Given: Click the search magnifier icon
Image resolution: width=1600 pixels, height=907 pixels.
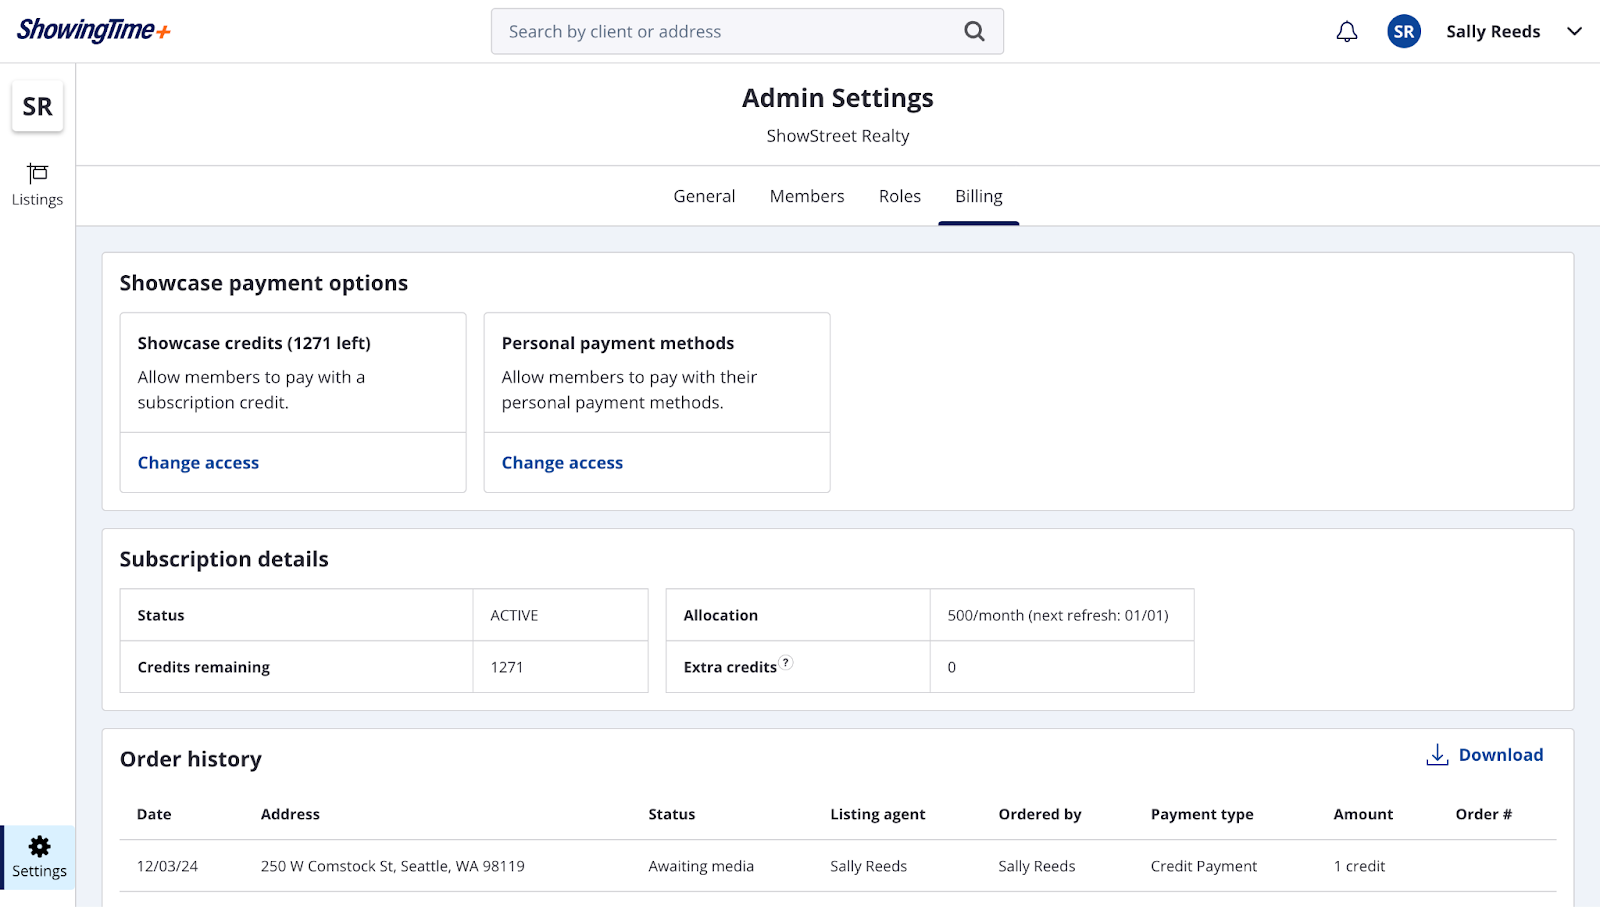Looking at the screenshot, I should pyautogui.click(x=974, y=32).
